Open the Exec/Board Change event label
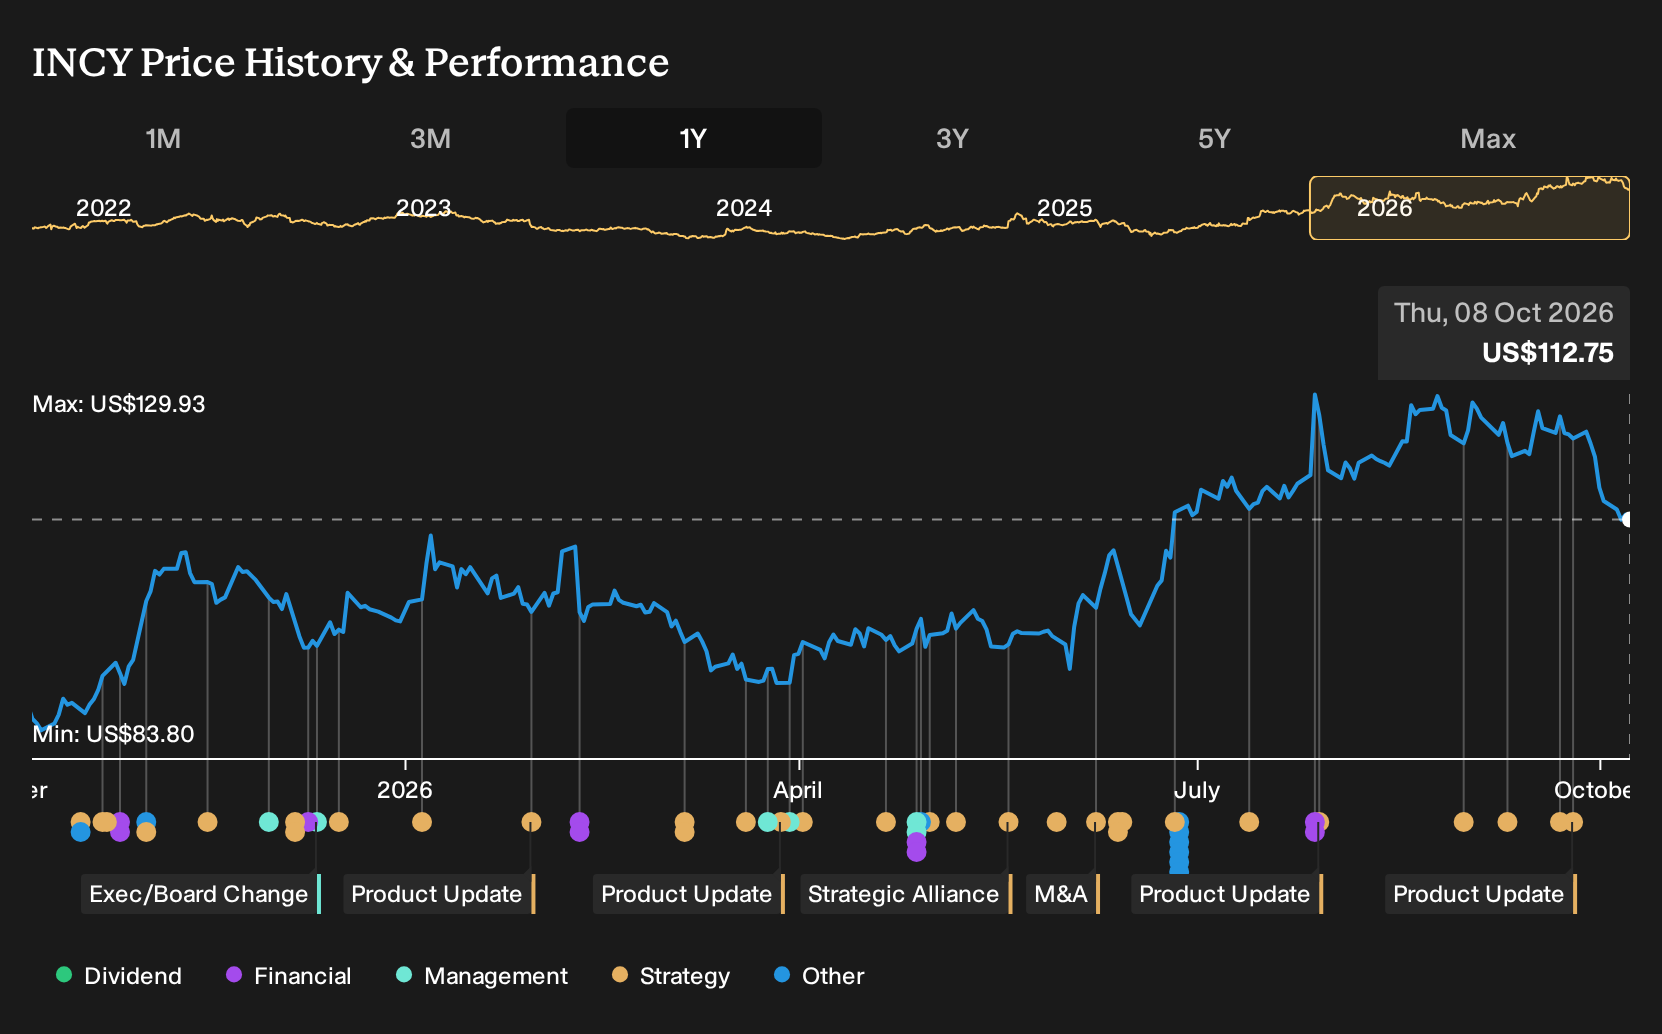Image resolution: width=1662 pixels, height=1034 pixels. pos(201,894)
